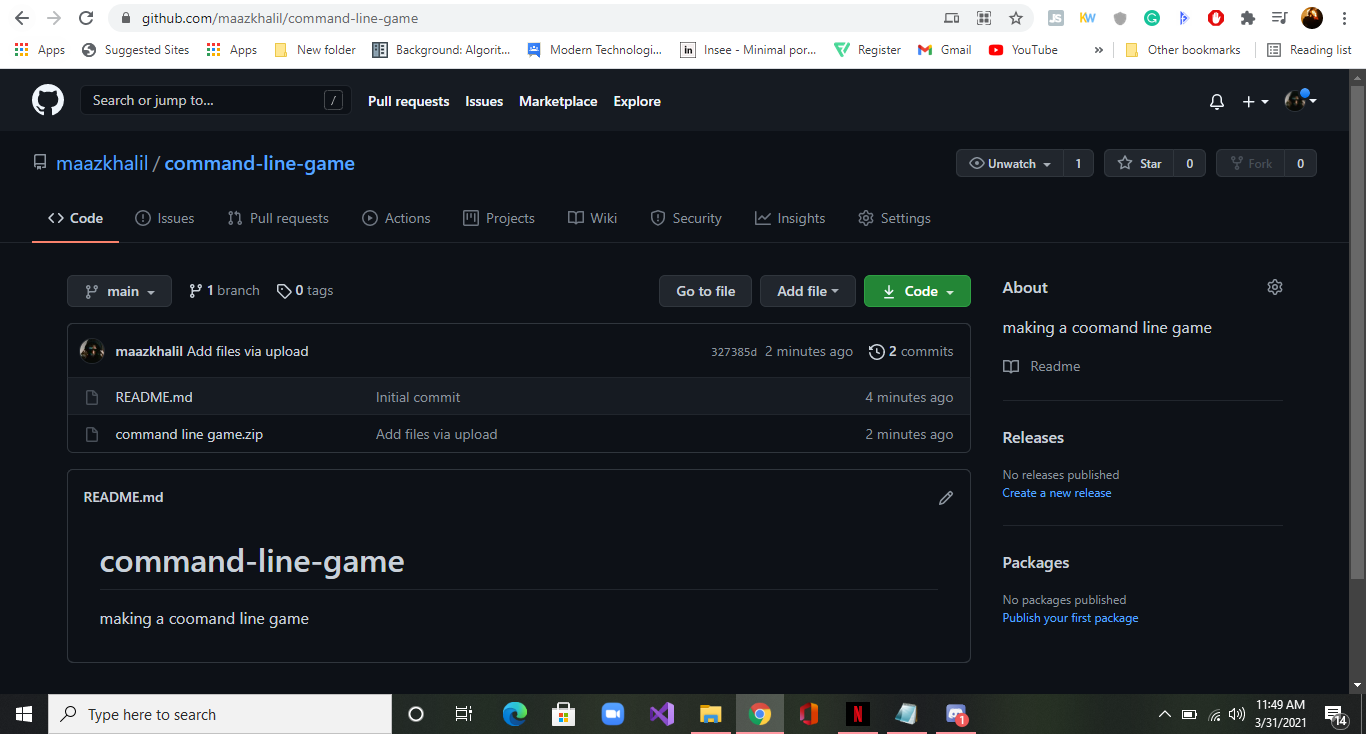Edit README with the pencil icon

tap(946, 498)
